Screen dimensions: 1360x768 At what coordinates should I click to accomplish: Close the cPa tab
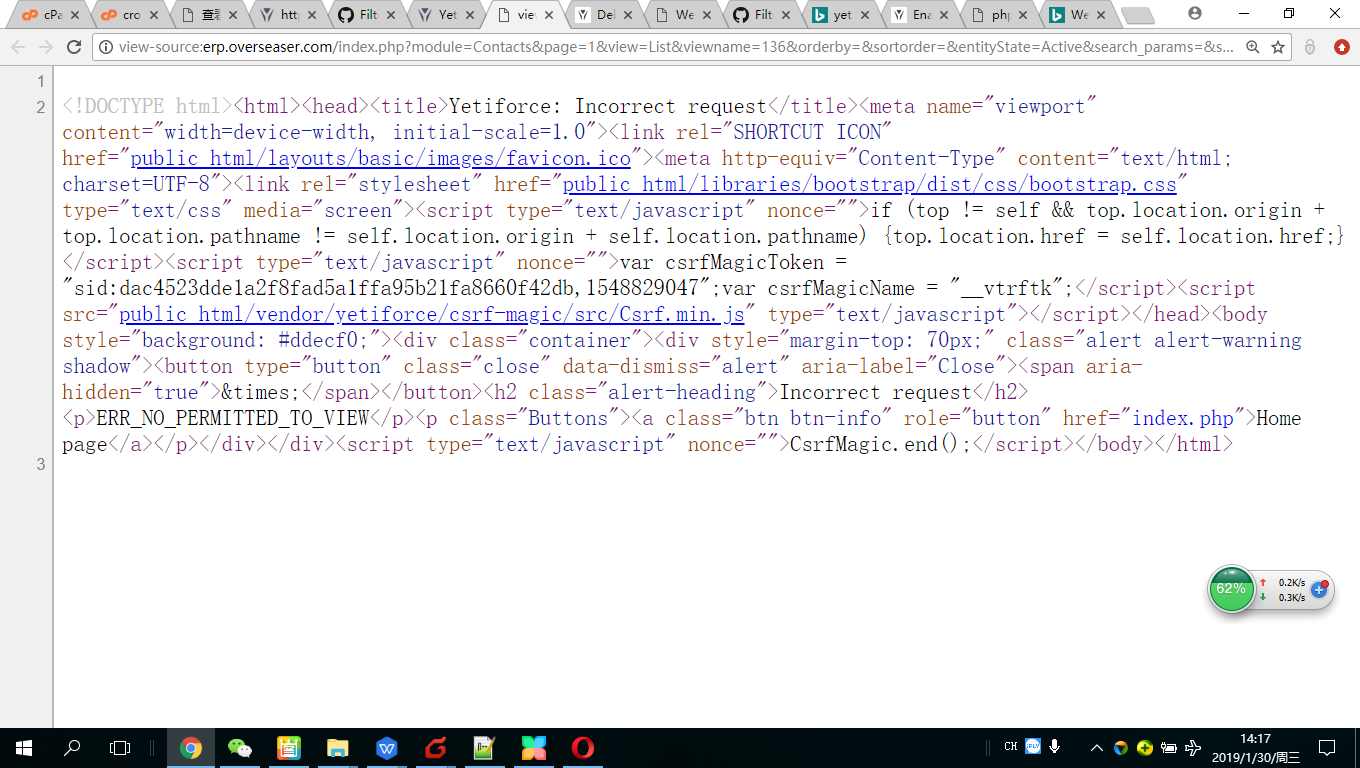coord(74,15)
